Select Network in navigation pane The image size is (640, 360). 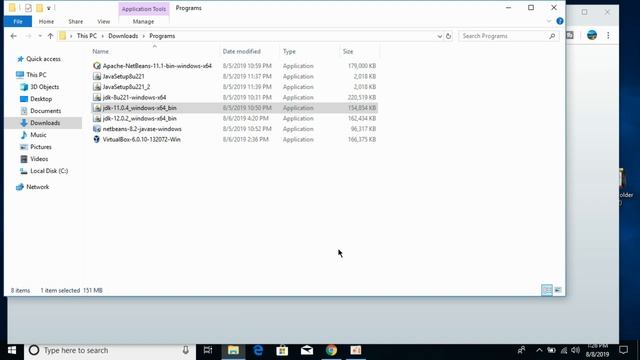pyautogui.click(x=38, y=187)
